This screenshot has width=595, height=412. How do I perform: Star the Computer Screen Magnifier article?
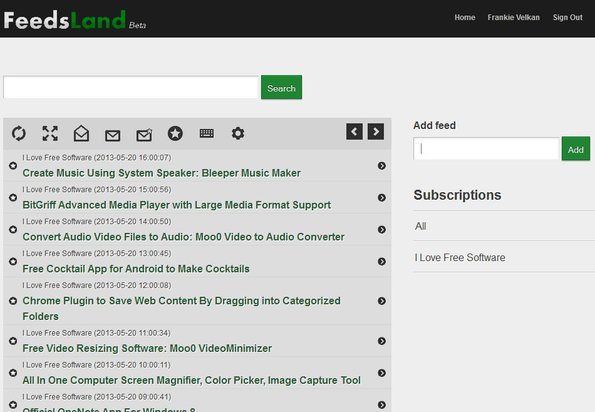point(13,373)
